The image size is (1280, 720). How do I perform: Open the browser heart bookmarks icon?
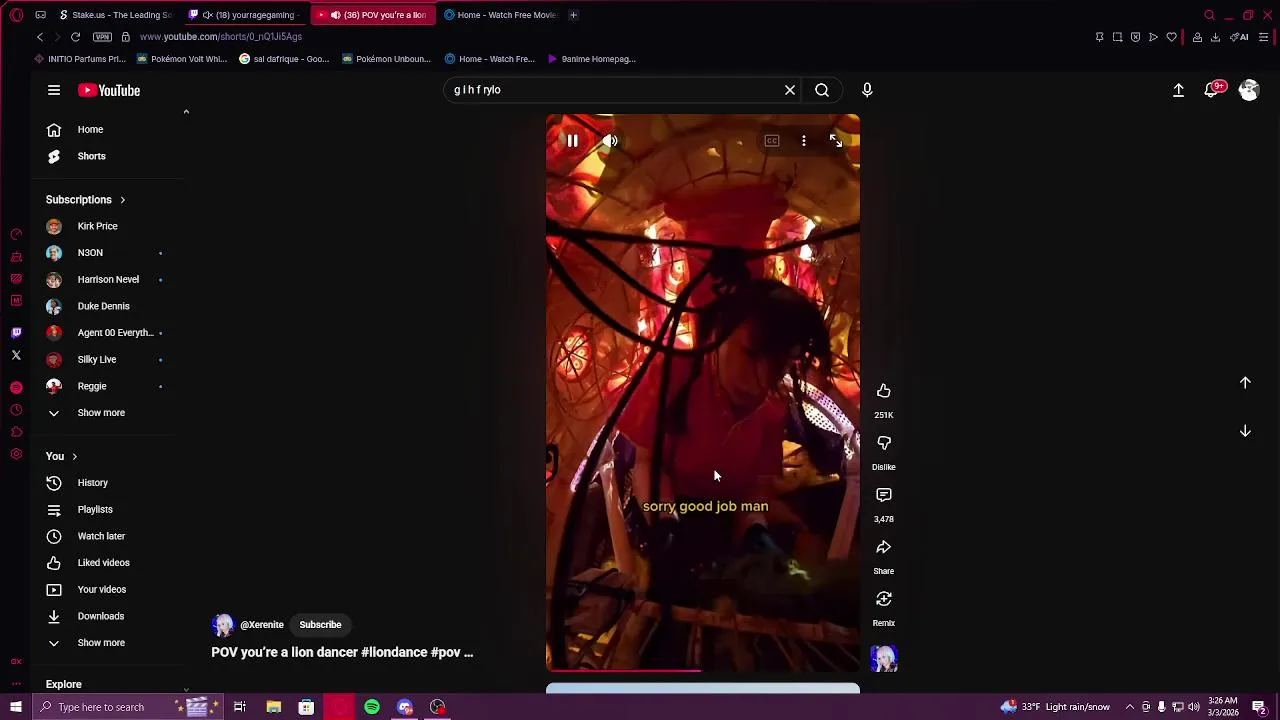click(x=1171, y=37)
